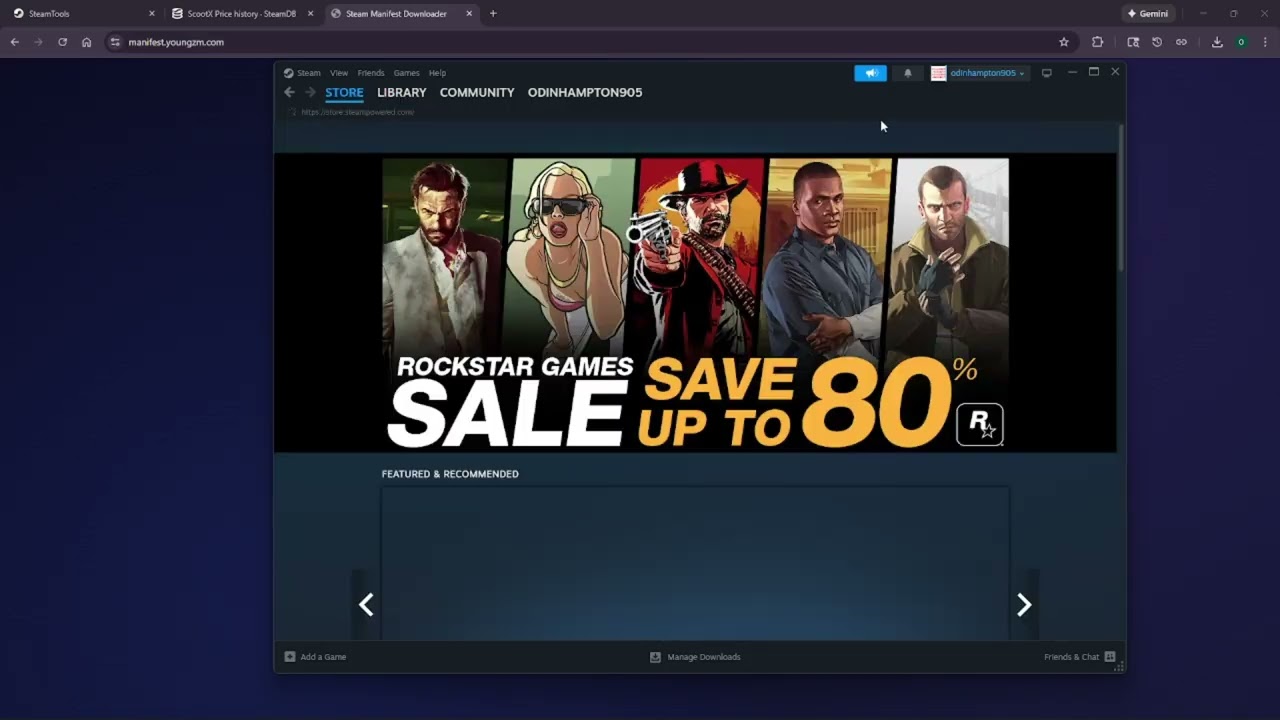The image size is (1280, 720).
Task: Click the Friends & Chat icon
Action: (1110, 657)
